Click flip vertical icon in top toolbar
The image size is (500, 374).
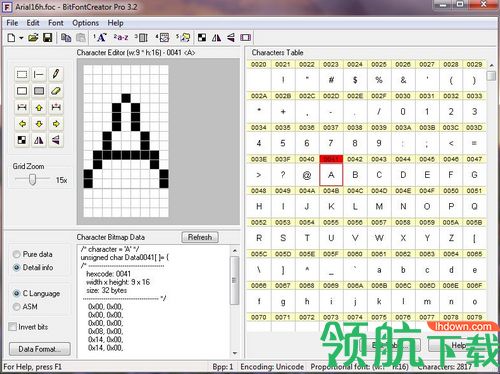(x=231, y=38)
